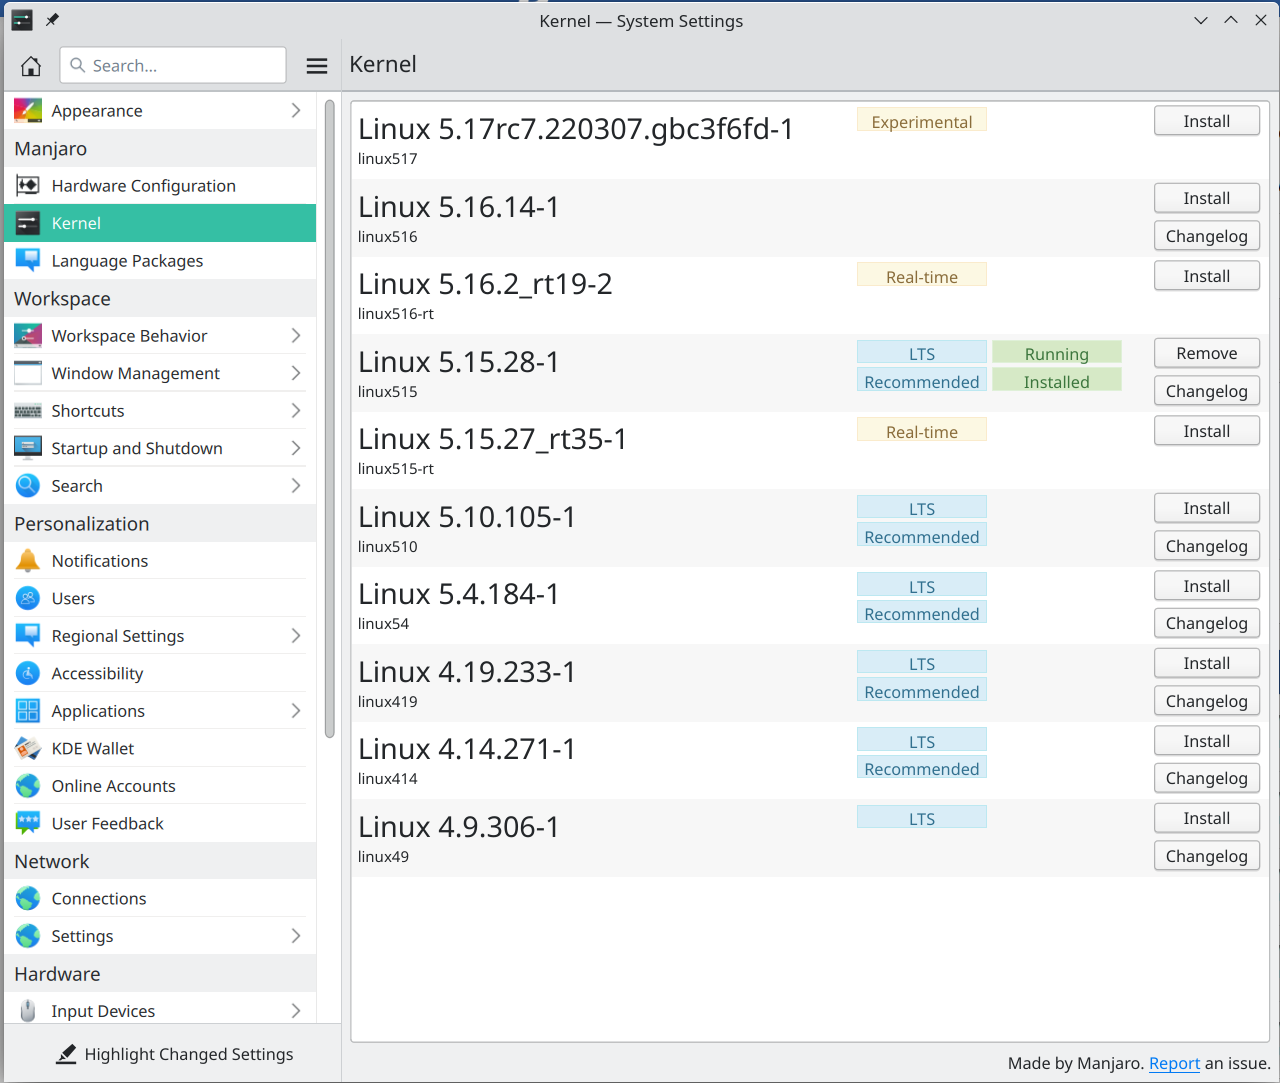Click the linux49 package name text
Viewport: 1280px width, 1083px height.
pyautogui.click(x=383, y=857)
